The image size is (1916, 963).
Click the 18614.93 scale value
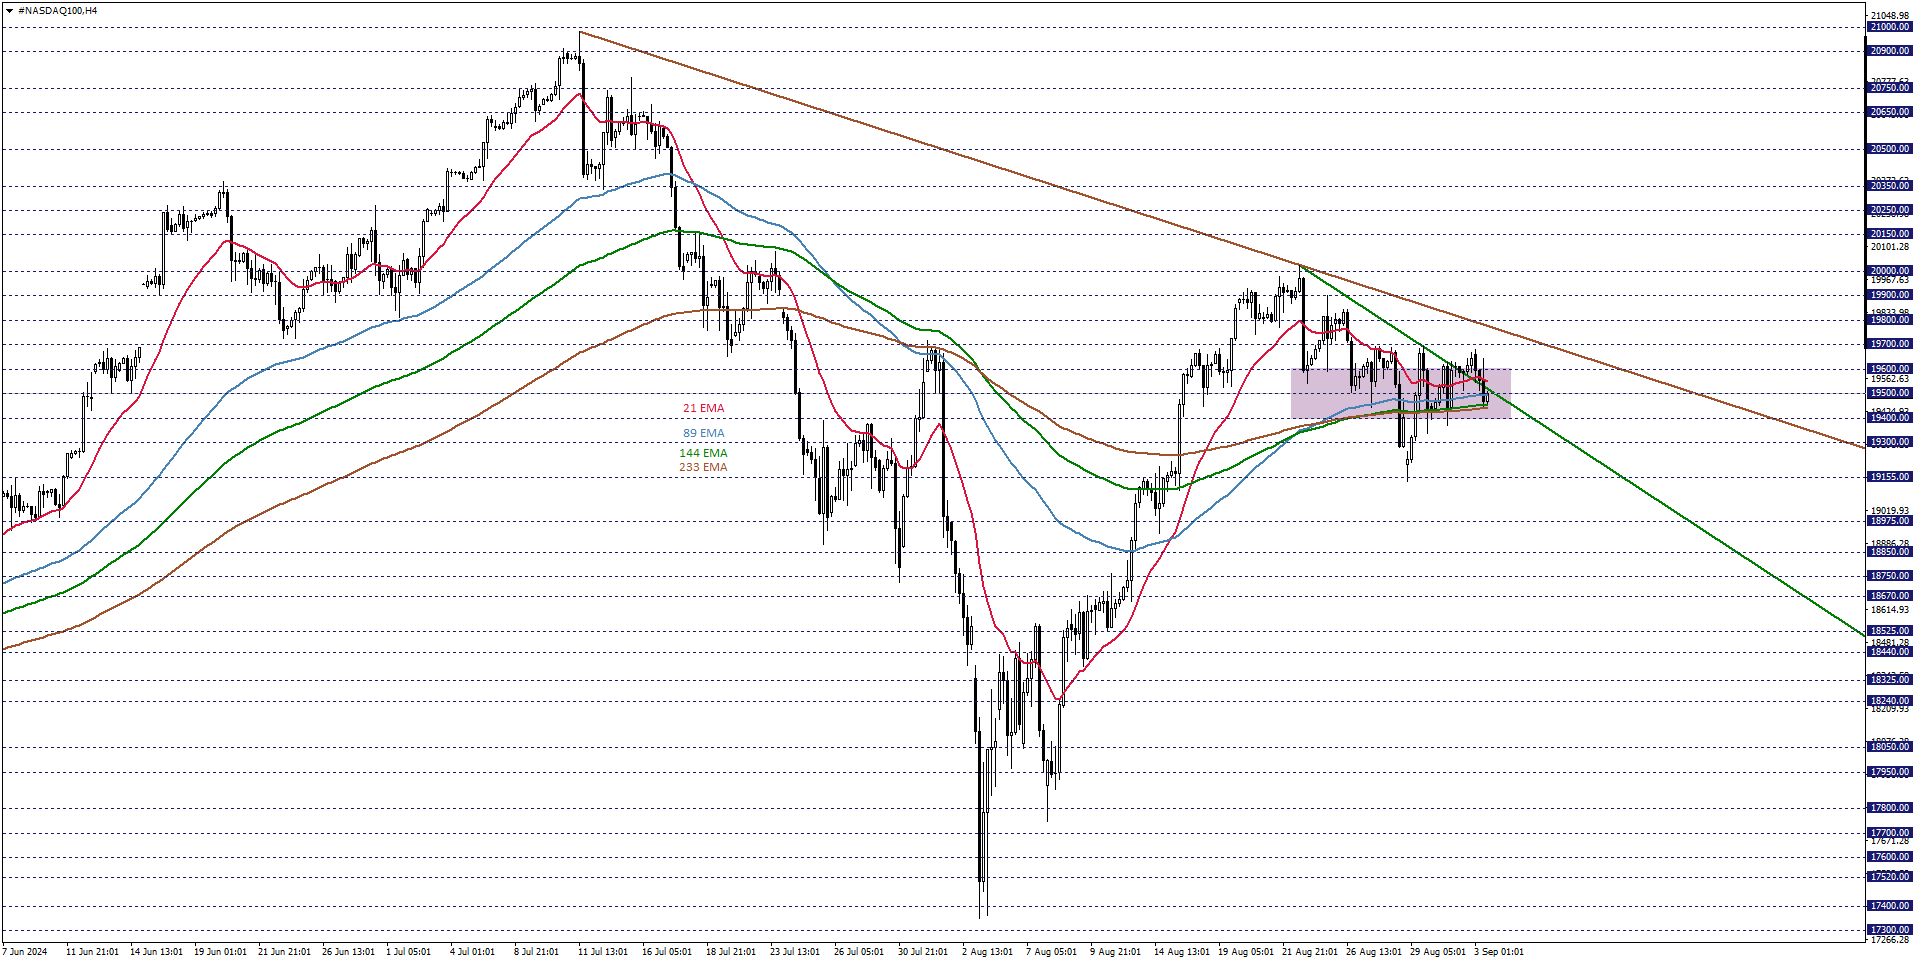(x=1890, y=610)
